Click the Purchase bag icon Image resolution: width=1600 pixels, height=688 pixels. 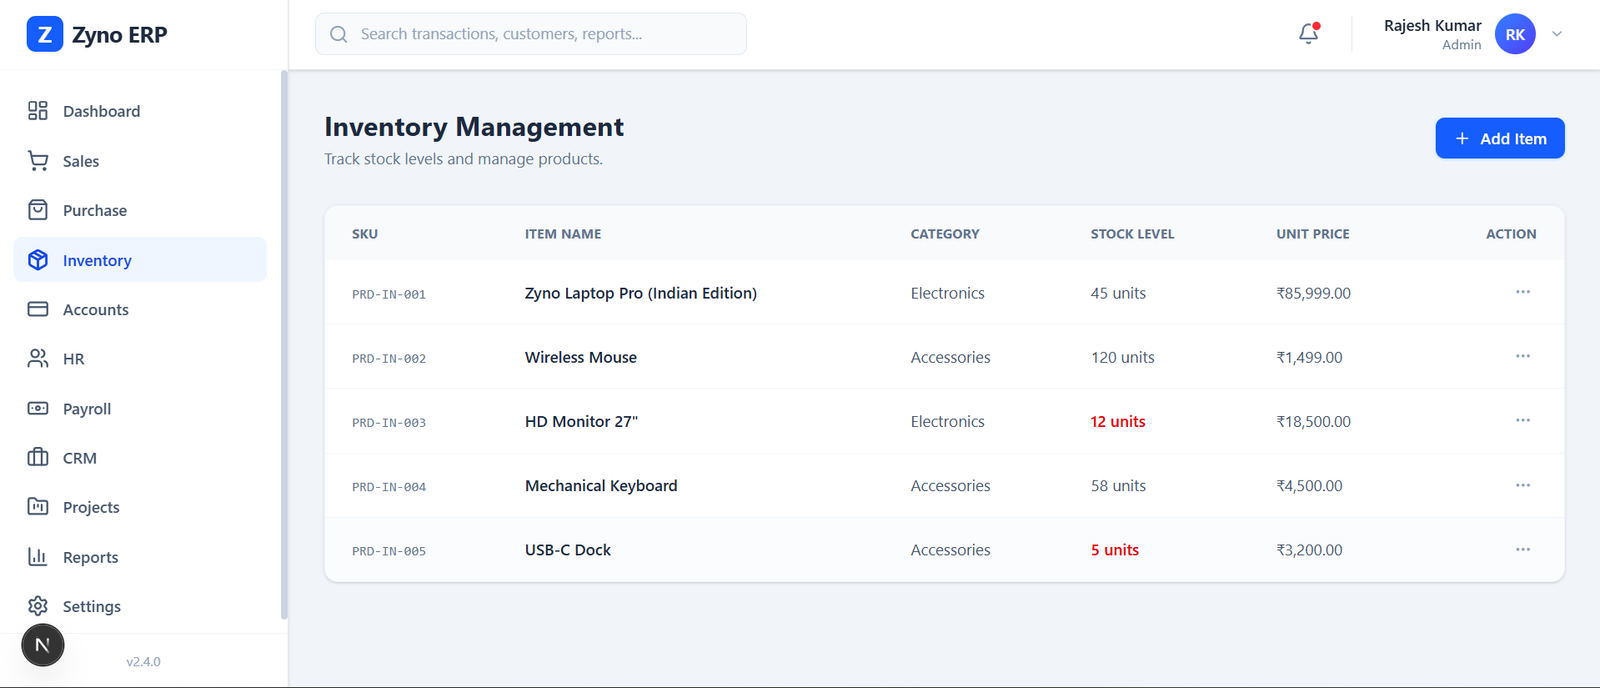pos(38,210)
